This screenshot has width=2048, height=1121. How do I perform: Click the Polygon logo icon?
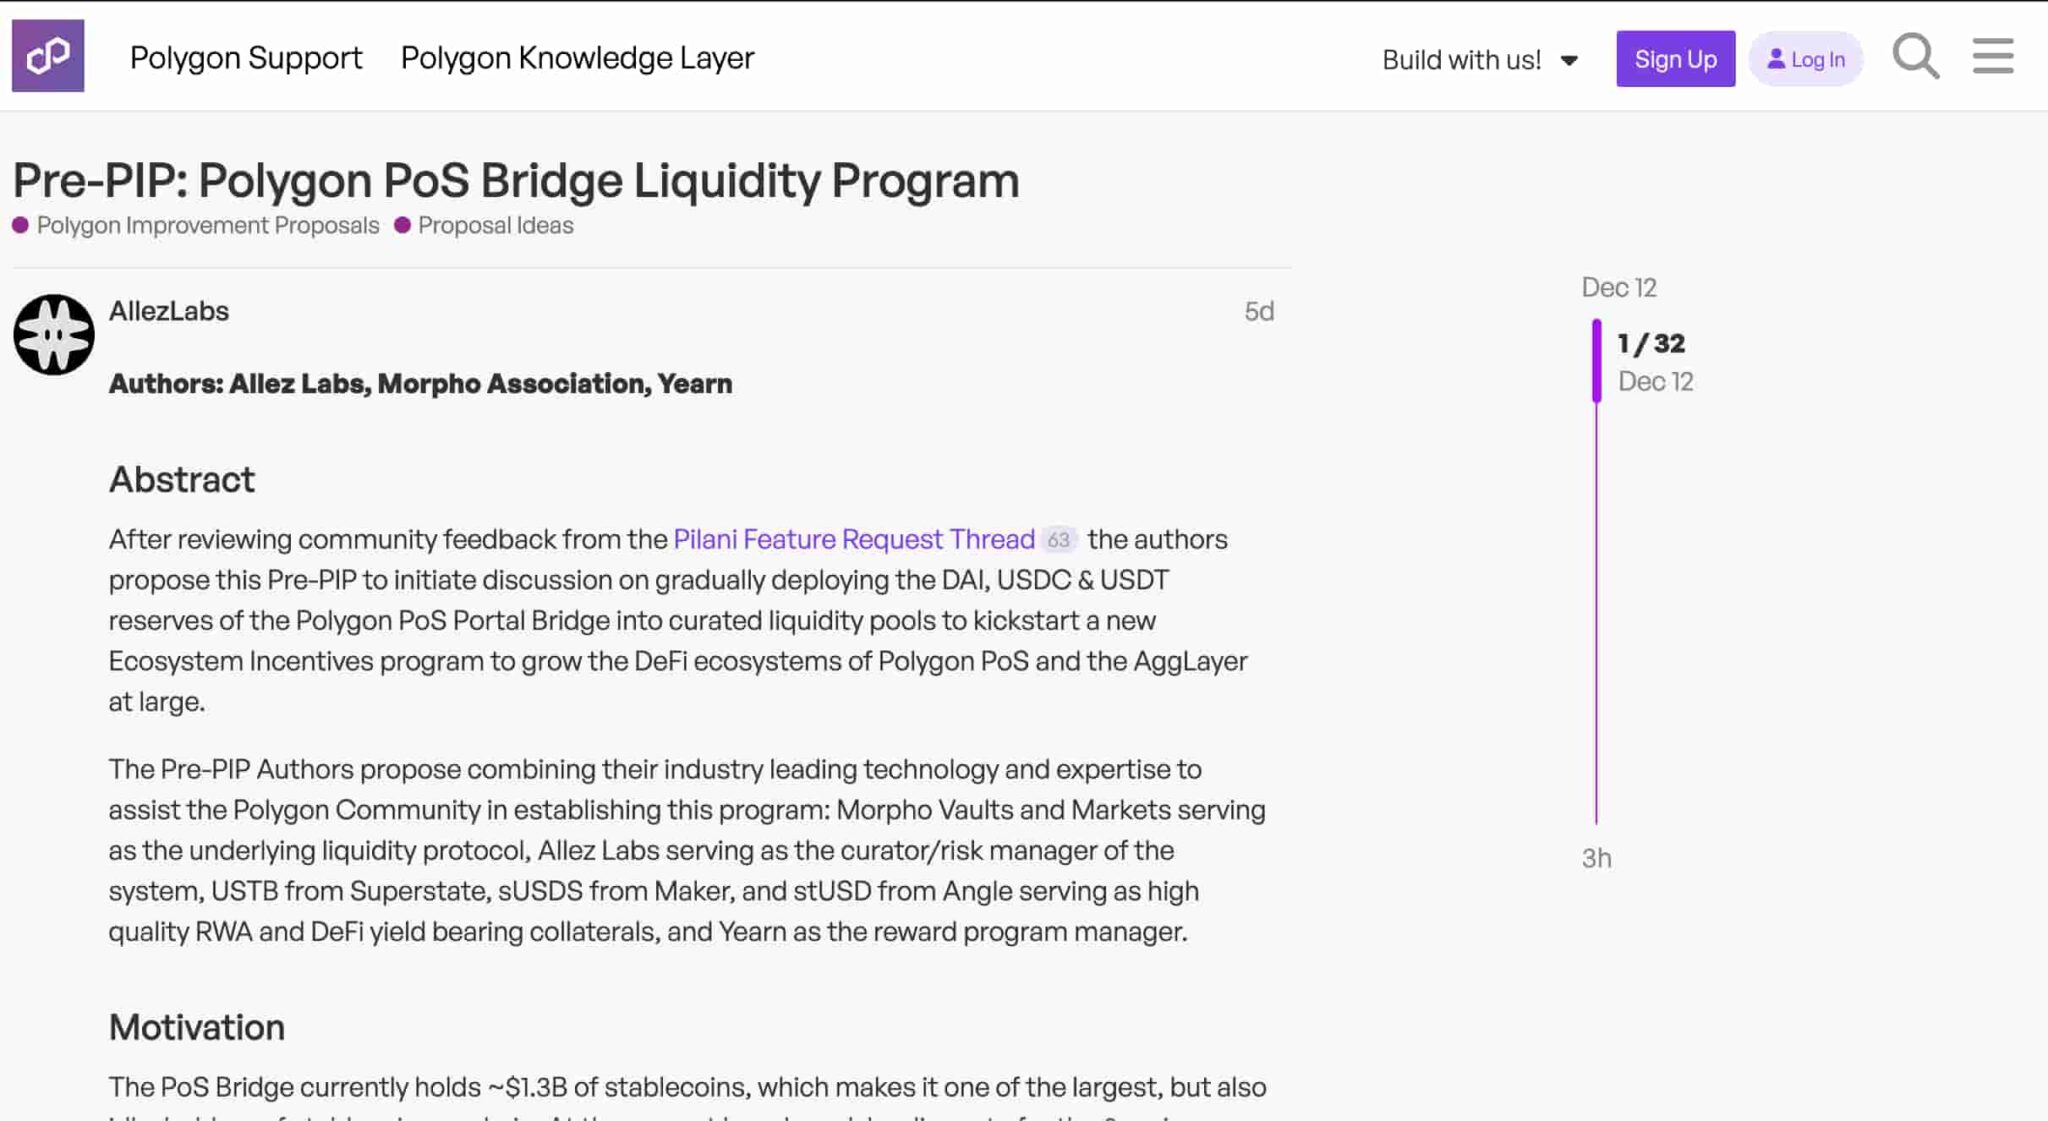coord(48,56)
